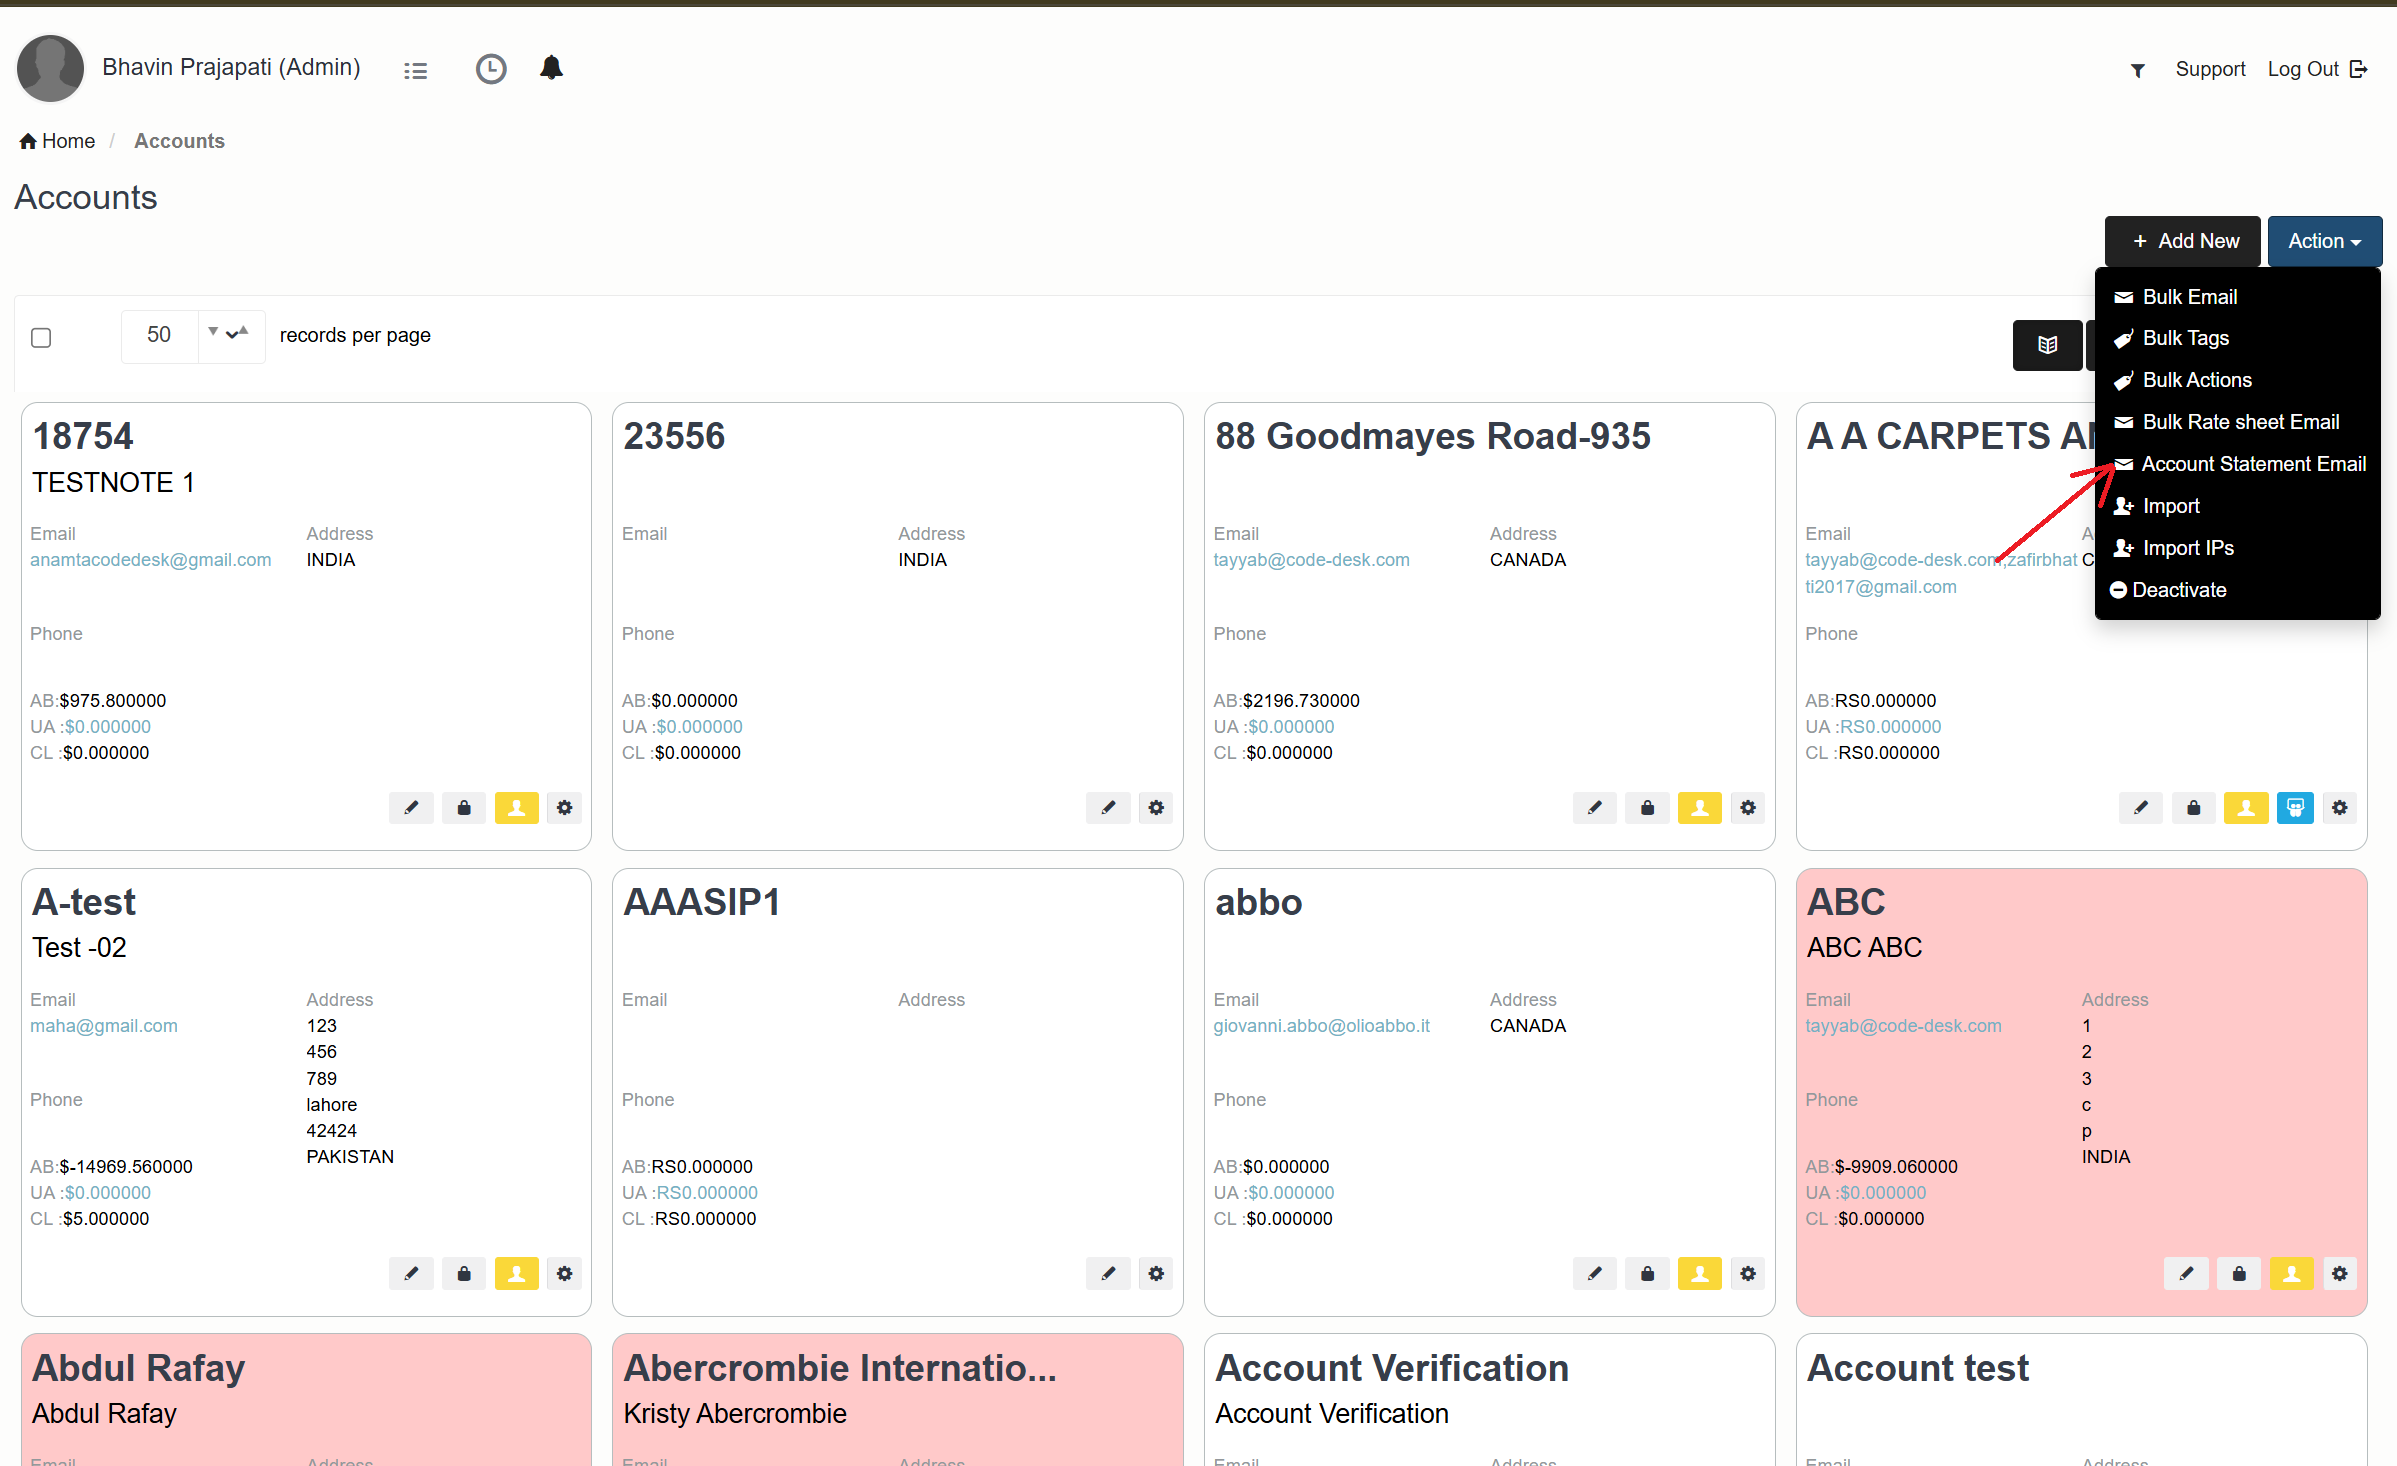2397x1466 pixels.
Task: Open anamtacodedesk@gmail.com email link
Action: tap(151, 560)
